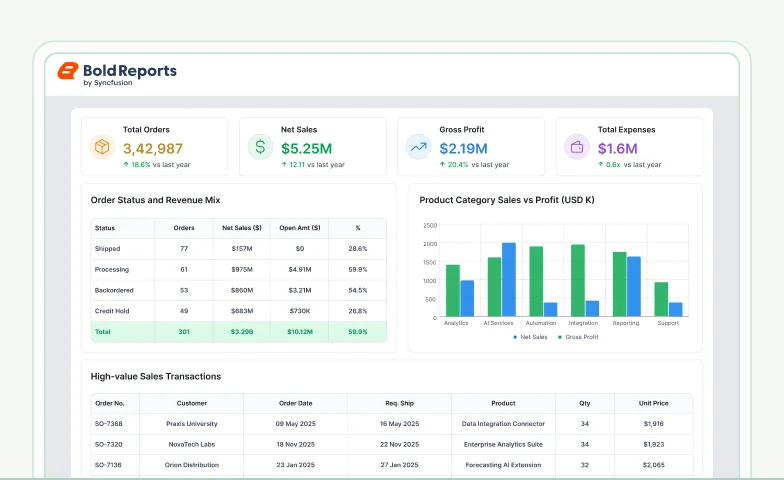Click the 09 May 2025 order date
Viewport: 784px width, 480px height.
click(296, 424)
